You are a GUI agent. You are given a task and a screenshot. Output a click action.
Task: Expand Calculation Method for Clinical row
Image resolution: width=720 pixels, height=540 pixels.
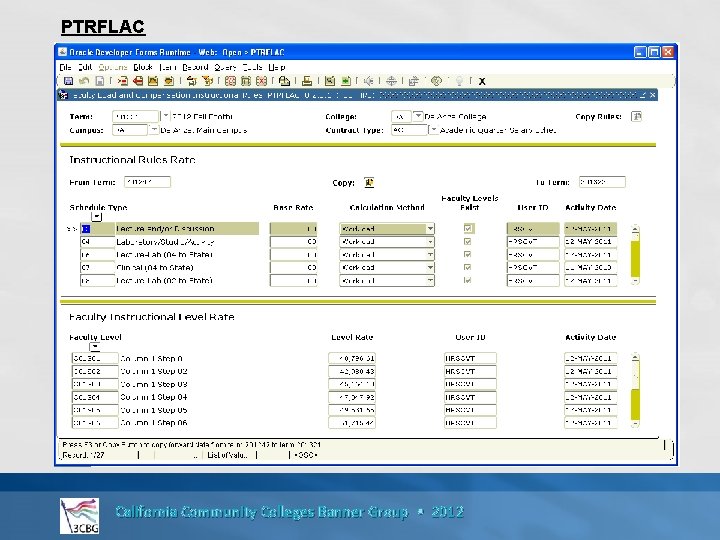tap(430, 267)
